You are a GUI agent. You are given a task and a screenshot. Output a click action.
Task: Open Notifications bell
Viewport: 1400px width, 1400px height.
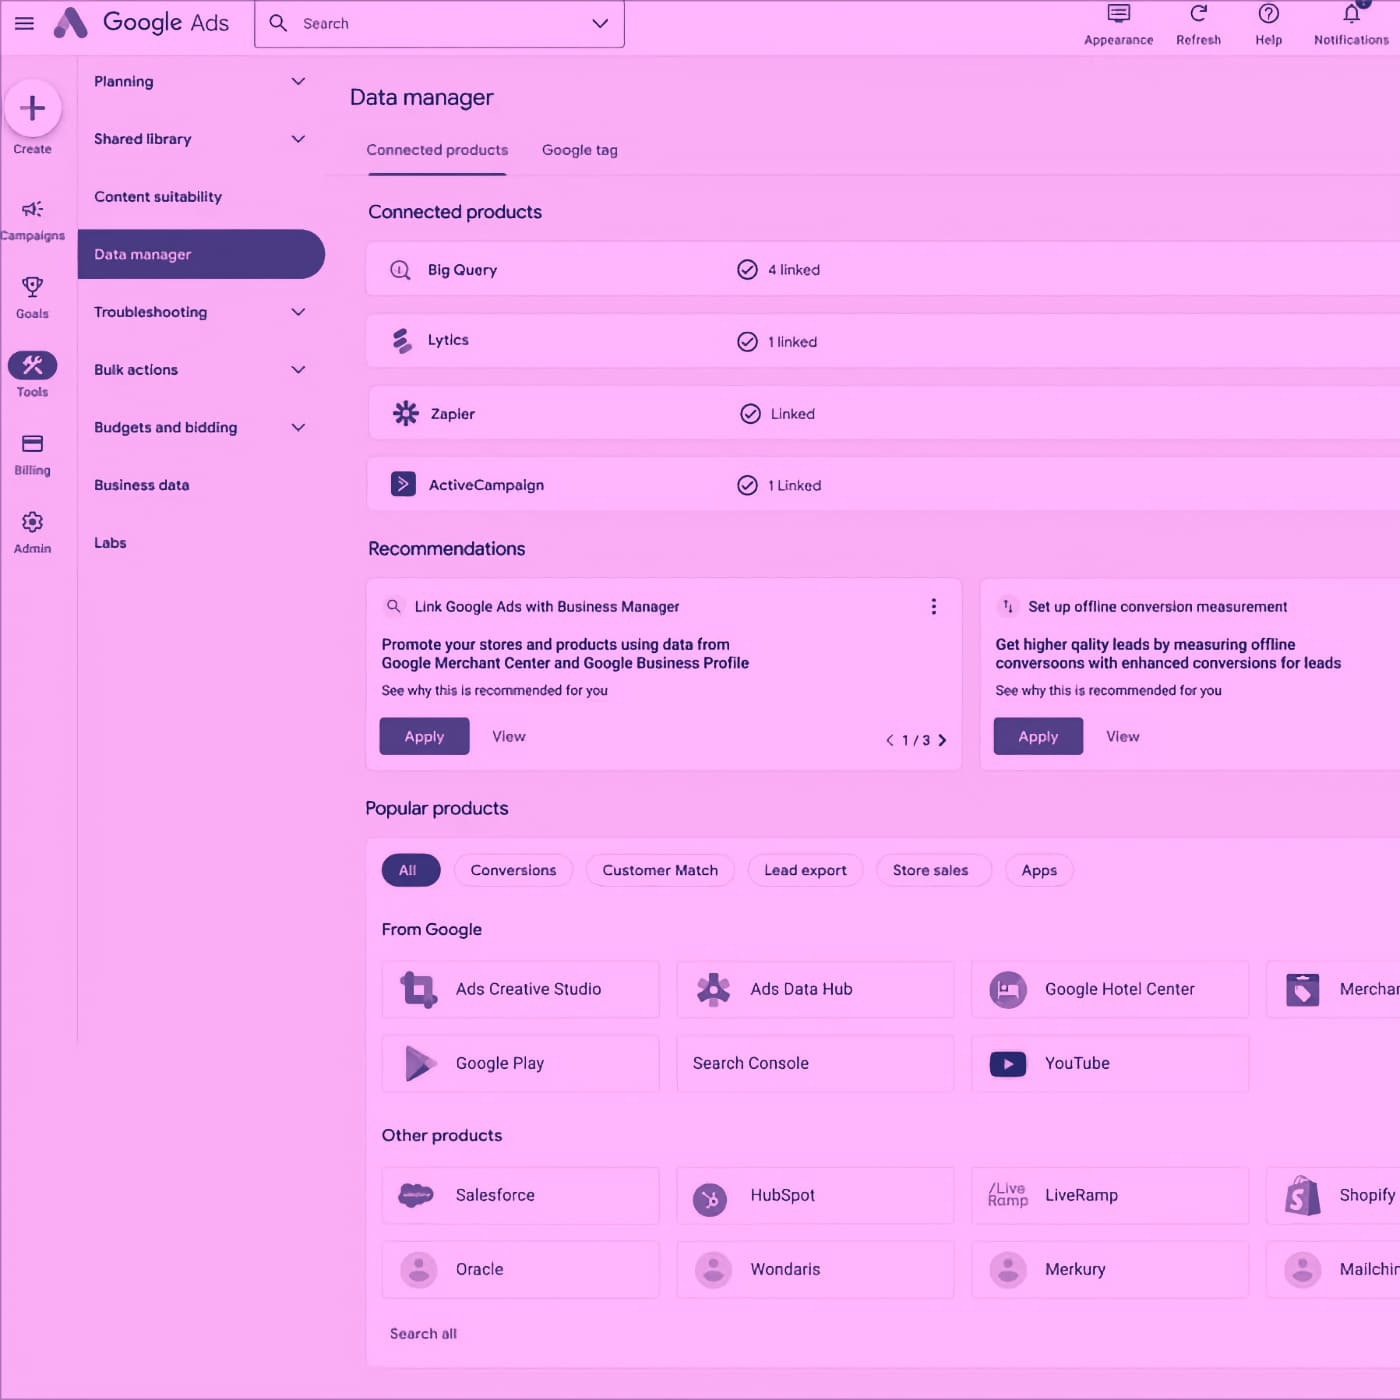(x=1351, y=13)
